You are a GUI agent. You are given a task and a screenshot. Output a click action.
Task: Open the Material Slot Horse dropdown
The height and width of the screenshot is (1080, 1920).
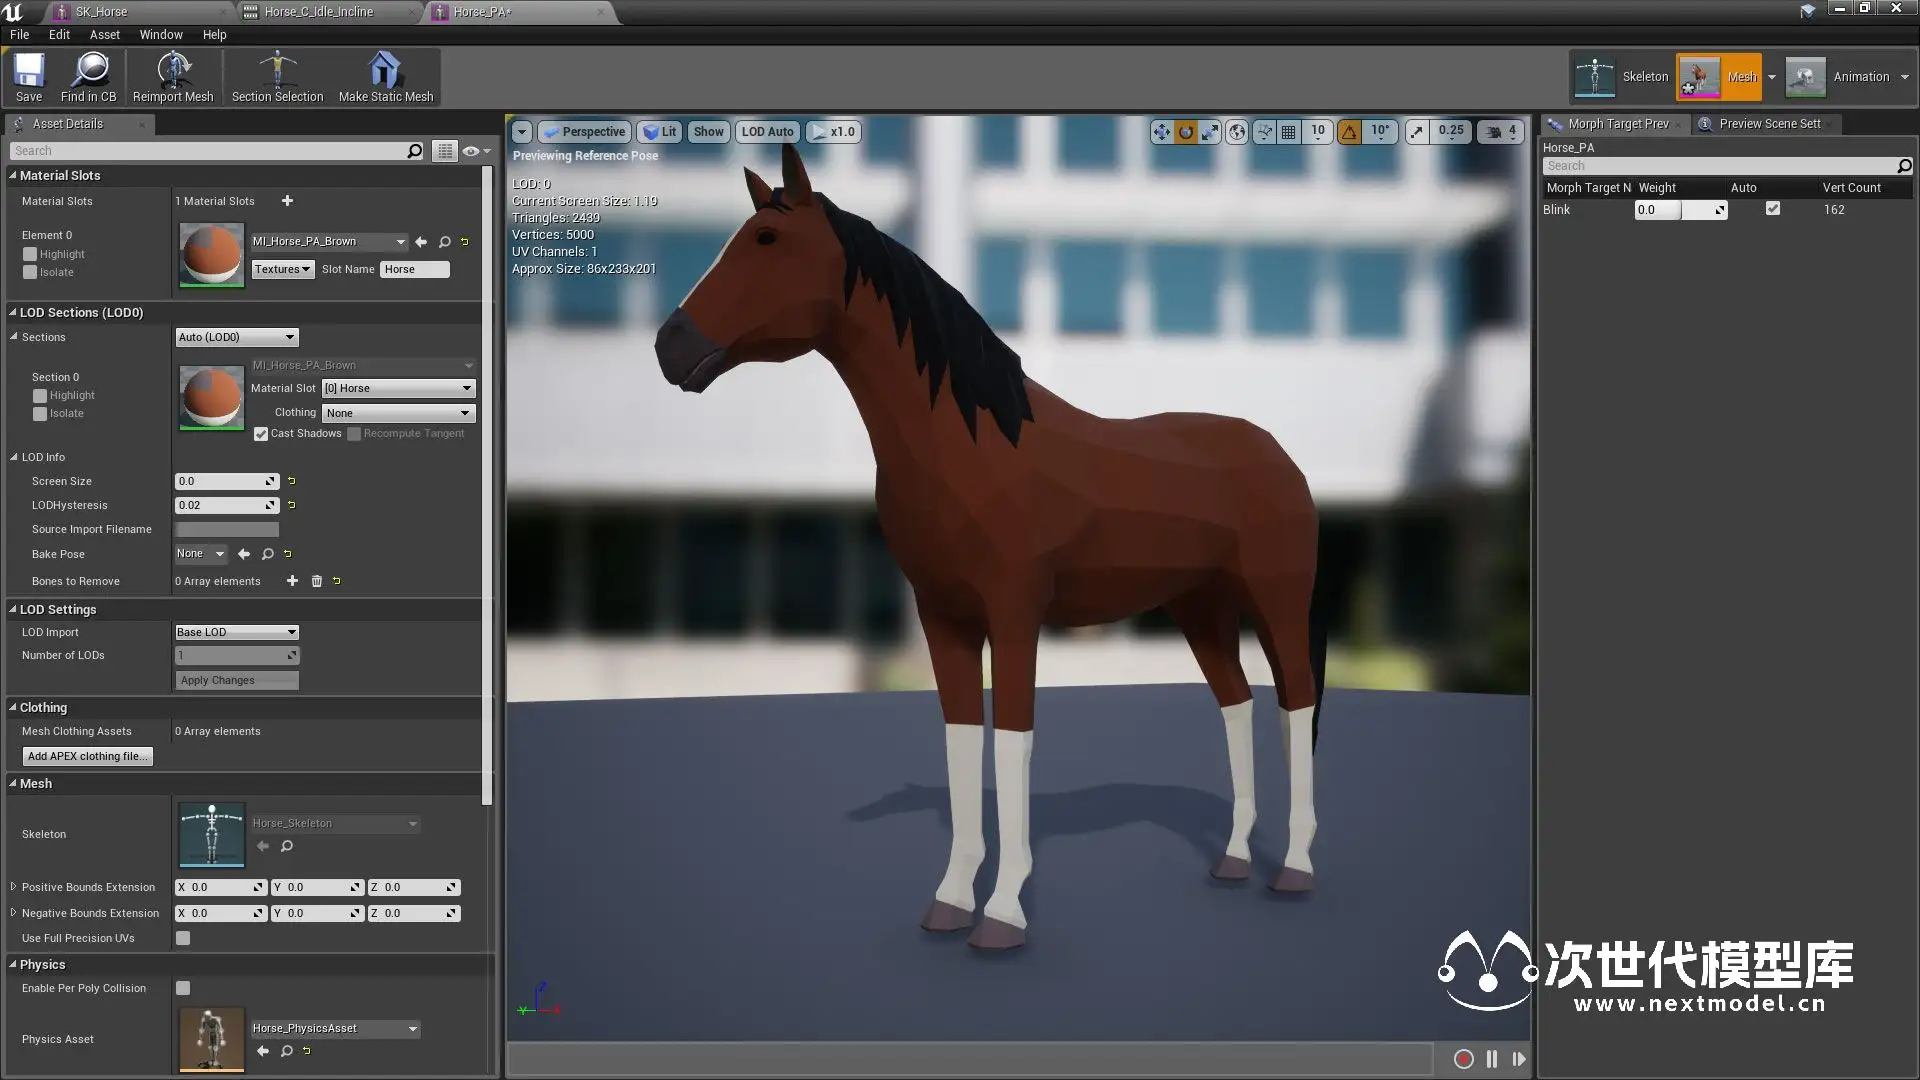click(x=398, y=388)
